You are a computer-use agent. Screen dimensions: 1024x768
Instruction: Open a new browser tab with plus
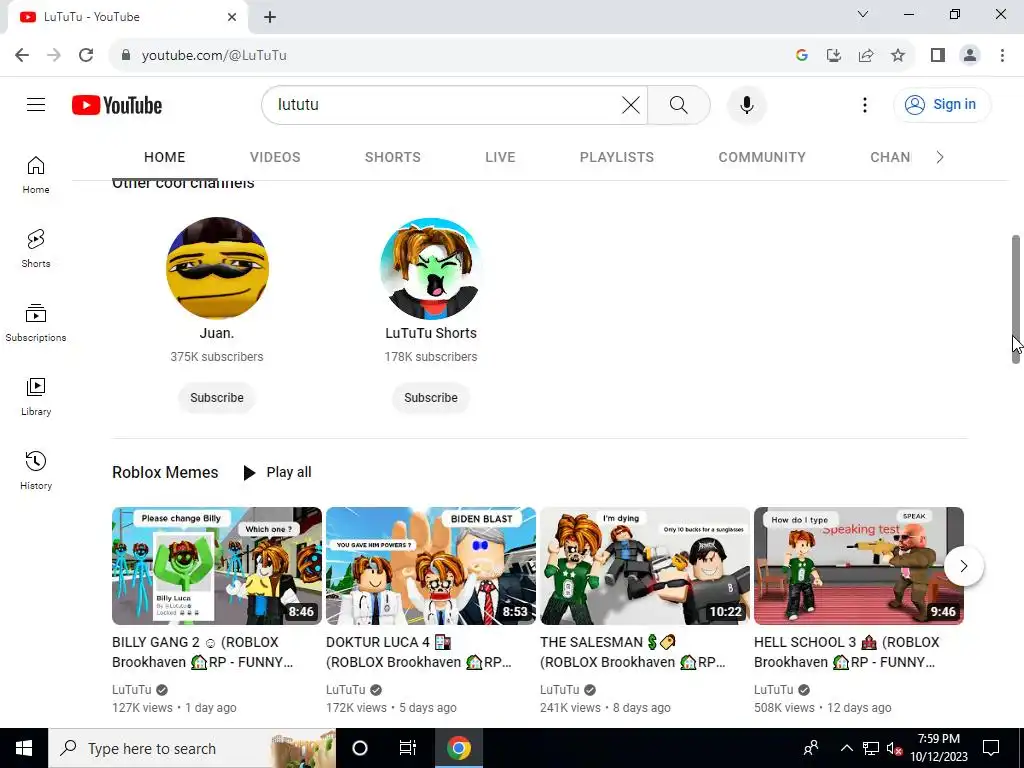pyautogui.click(x=270, y=17)
